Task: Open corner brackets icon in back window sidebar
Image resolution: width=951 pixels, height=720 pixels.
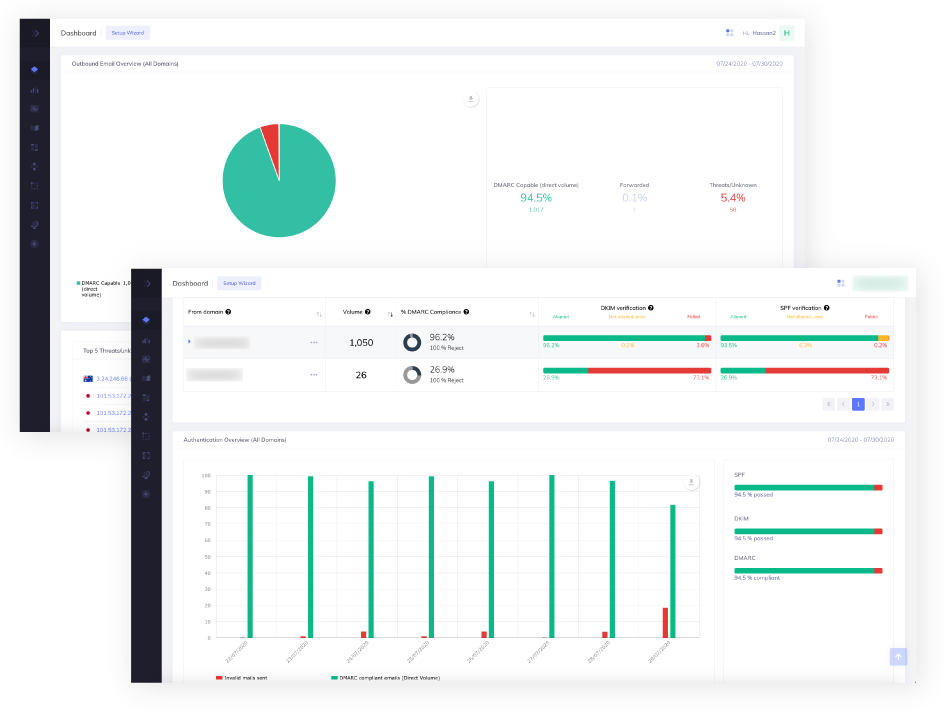Action: 35,205
